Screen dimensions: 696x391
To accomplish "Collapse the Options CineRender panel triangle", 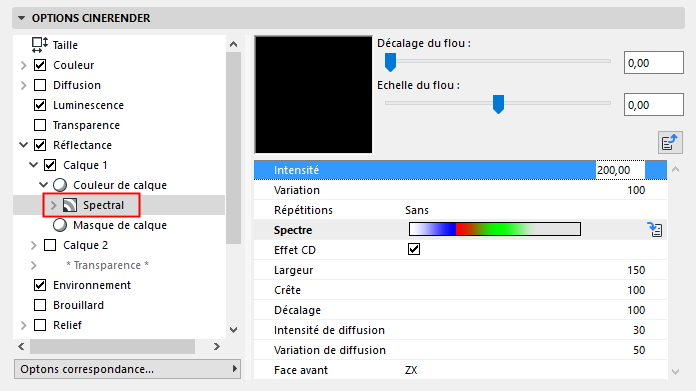I will (x=21, y=18).
